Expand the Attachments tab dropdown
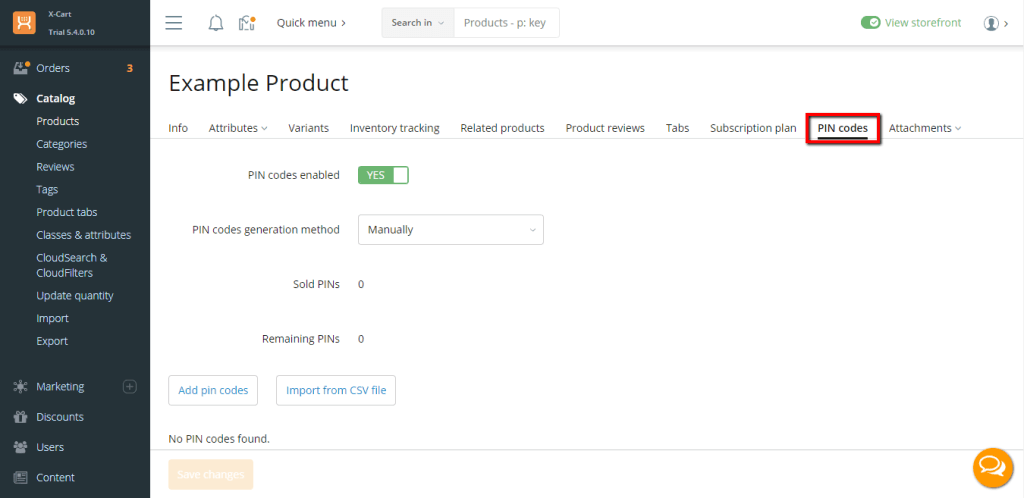1024x498 pixels. [x=925, y=128]
